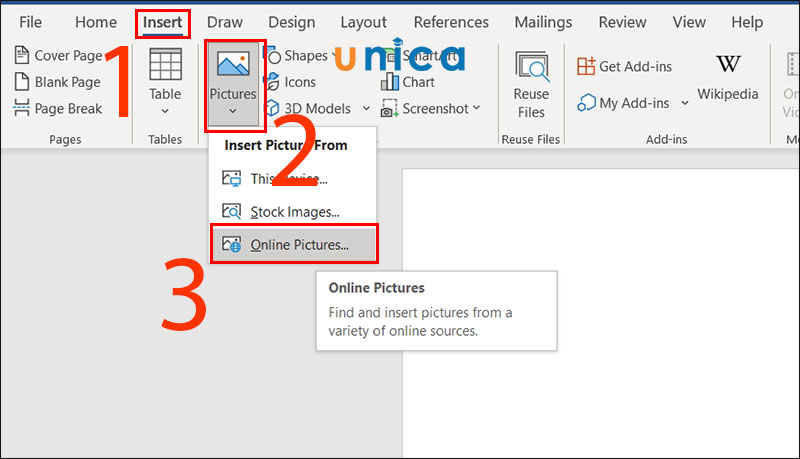Select Online Pictures menu entry
Image resolution: width=800 pixels, height=459 pixels.
coord(293,244)
